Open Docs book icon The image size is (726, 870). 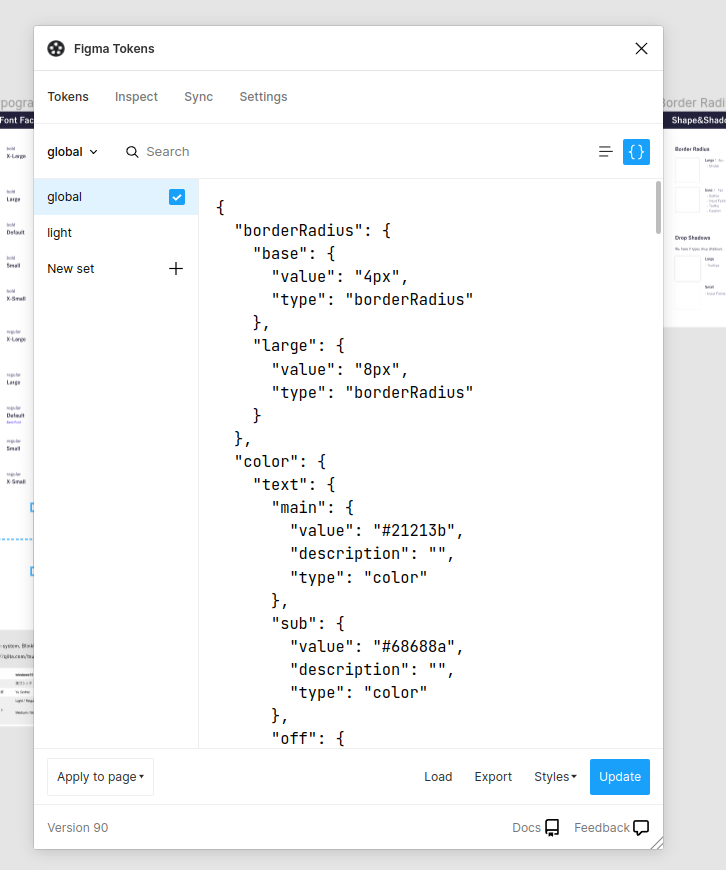point(552,828)
